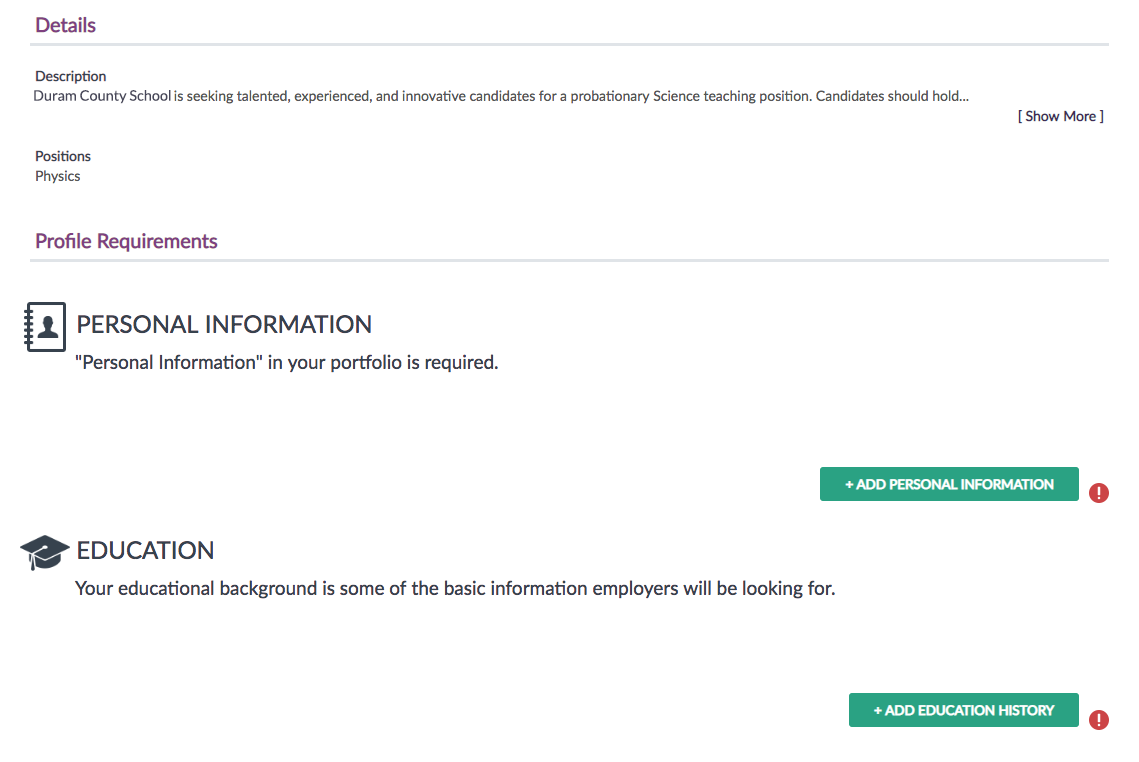Select the Profile Requirements heading

(x=126, y=241)
